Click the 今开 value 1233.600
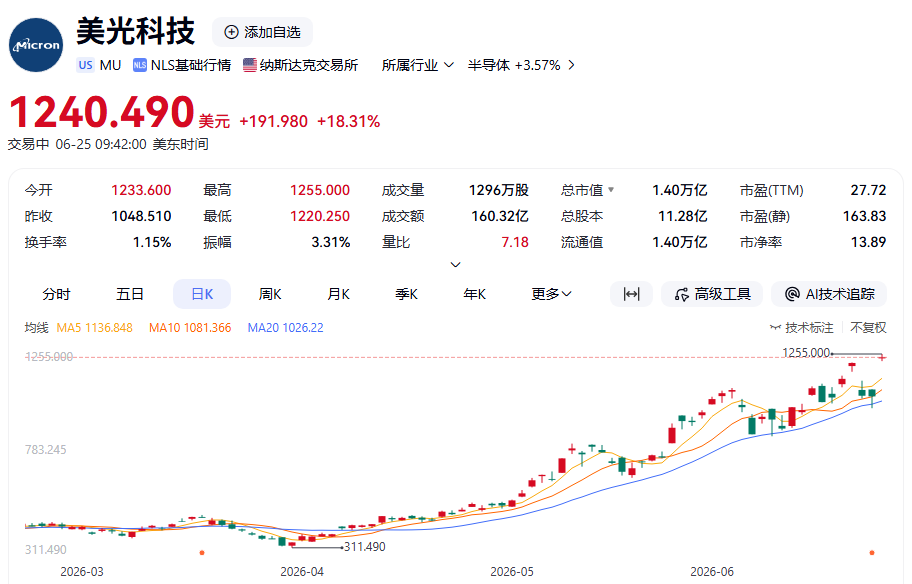912x584 pixels. pos(141,190)
